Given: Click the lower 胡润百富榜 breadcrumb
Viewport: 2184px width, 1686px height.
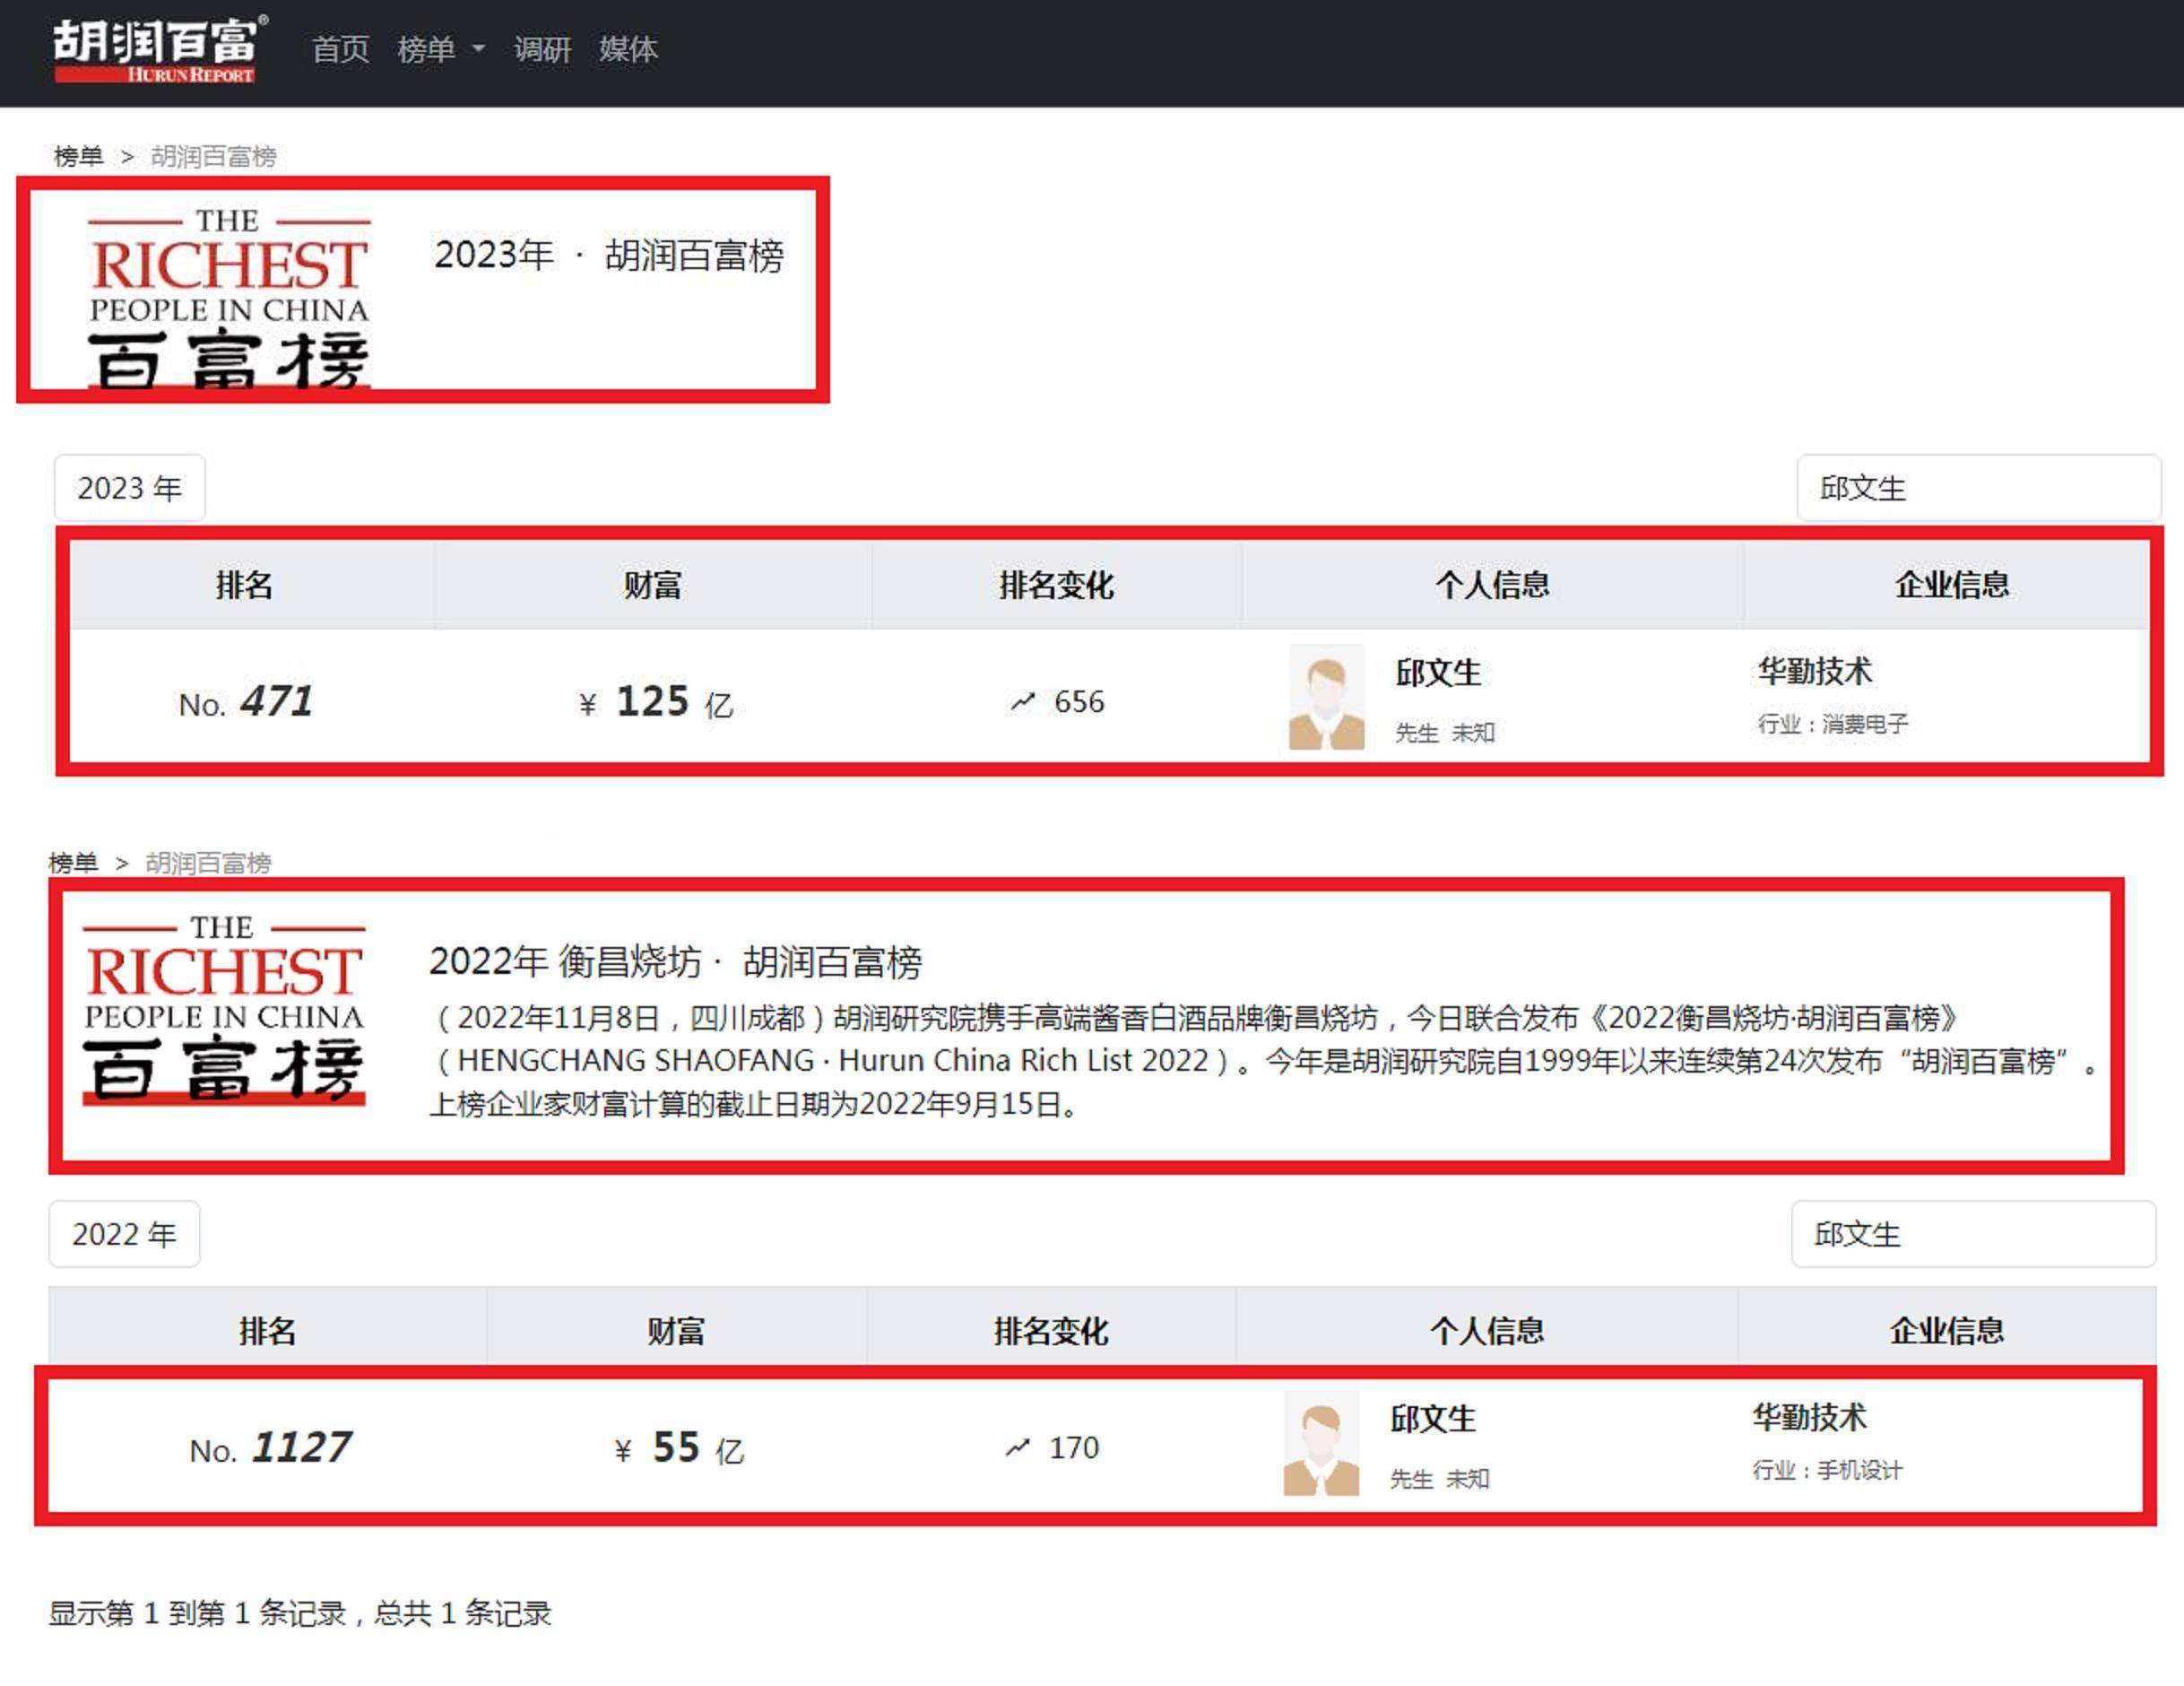Looking at the screenshot, I should point(208,863).
